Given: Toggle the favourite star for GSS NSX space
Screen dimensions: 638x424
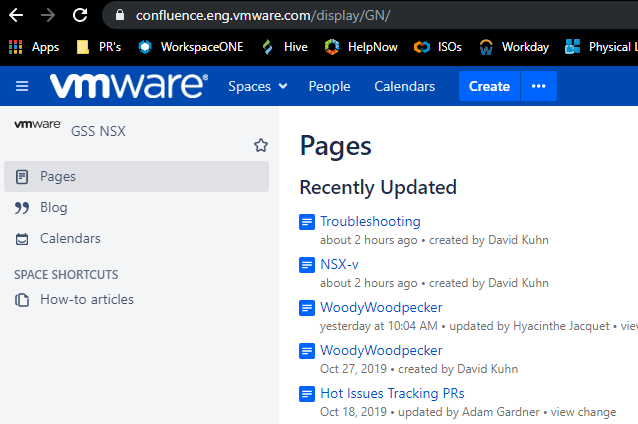Looking at the screenshot, I should click(x=261, y=145).
